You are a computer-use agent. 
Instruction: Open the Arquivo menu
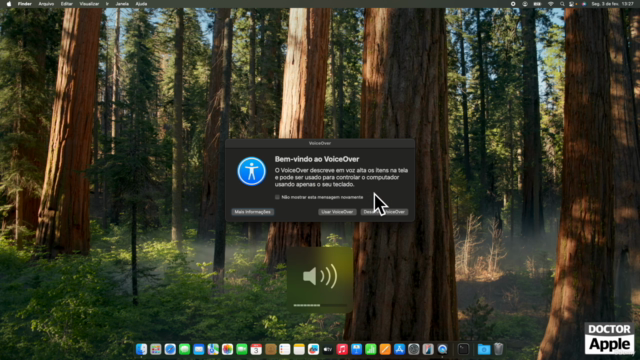coord(46,4)
